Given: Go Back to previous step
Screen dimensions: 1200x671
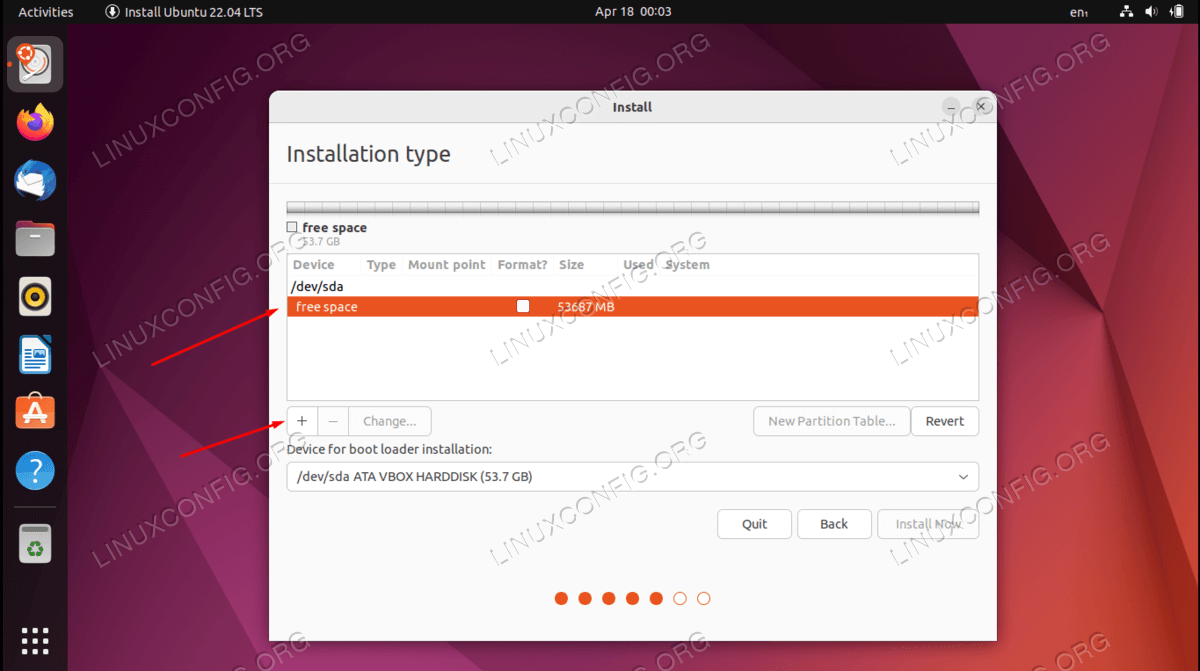Looking at the screenshot, I should point(834,524).
